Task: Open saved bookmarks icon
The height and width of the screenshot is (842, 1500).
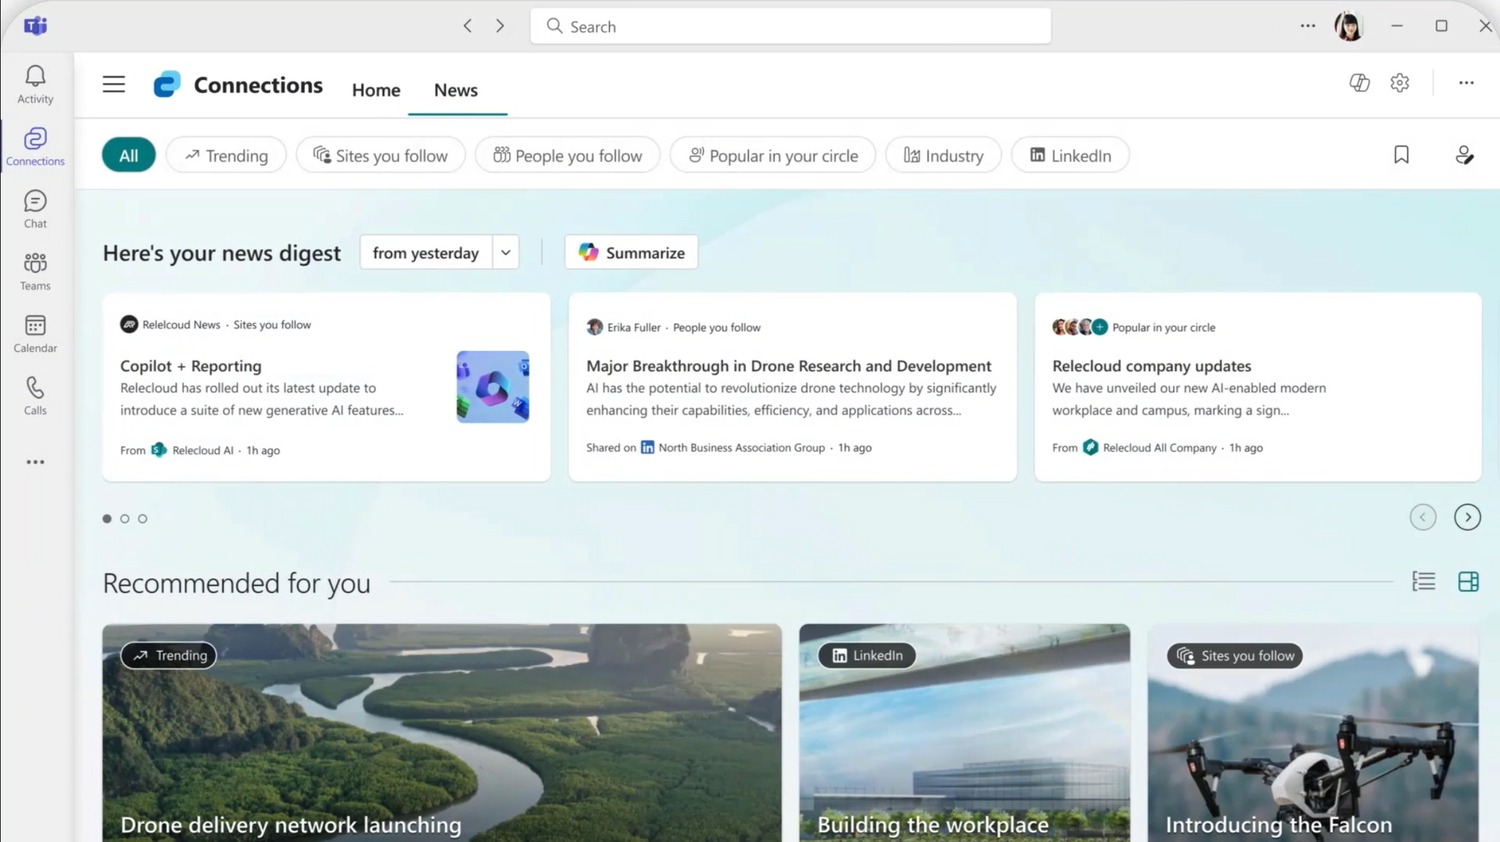Action: tap(1401, 155)
